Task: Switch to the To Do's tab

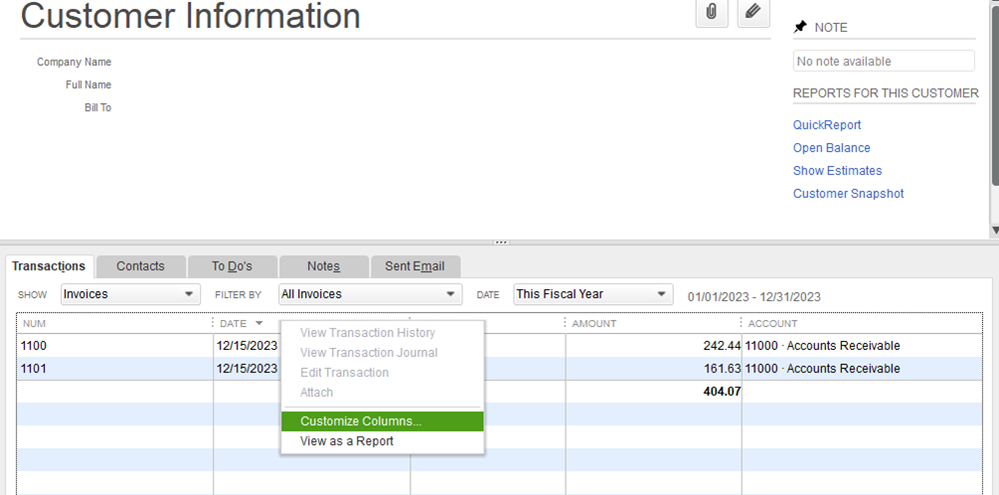Action: tap(232, 266)
